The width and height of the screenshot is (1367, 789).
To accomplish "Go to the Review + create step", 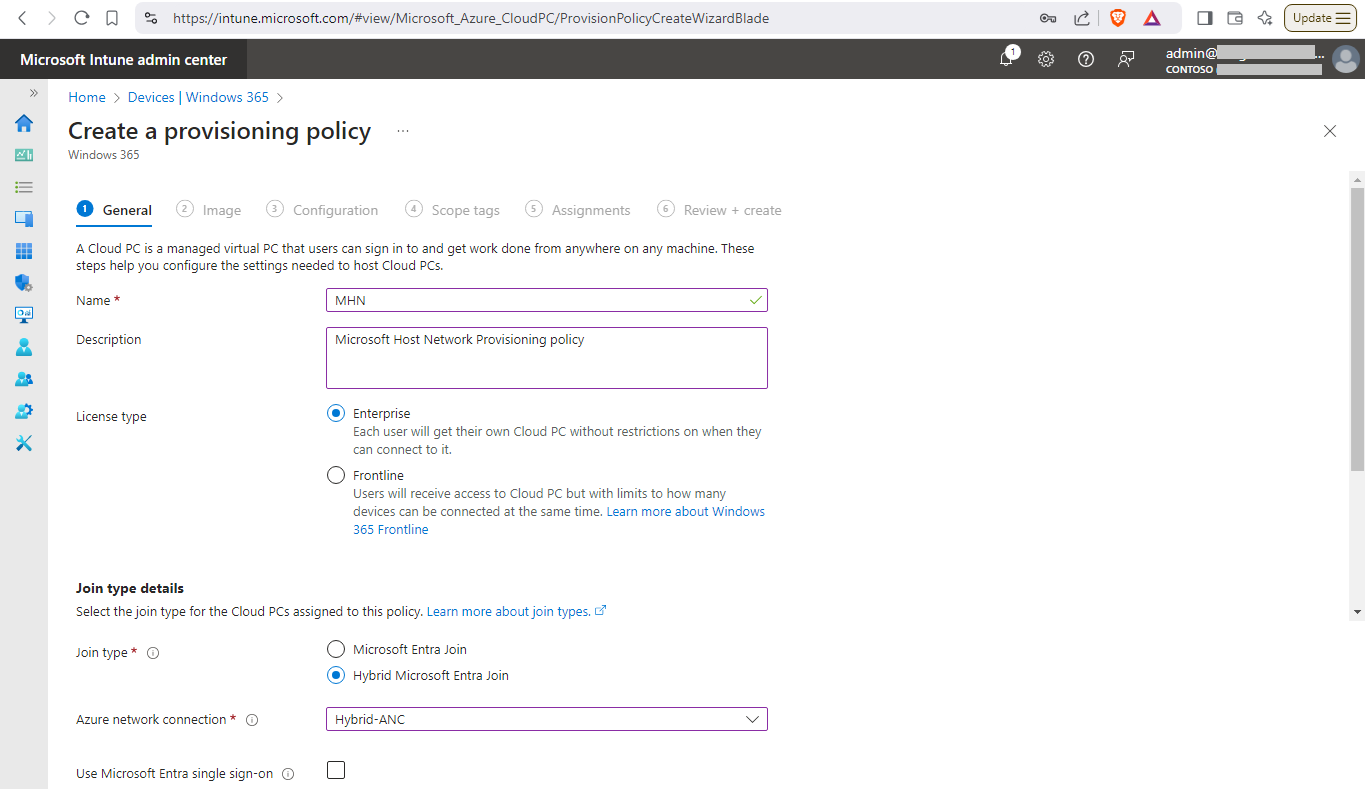I will (719, 210).
